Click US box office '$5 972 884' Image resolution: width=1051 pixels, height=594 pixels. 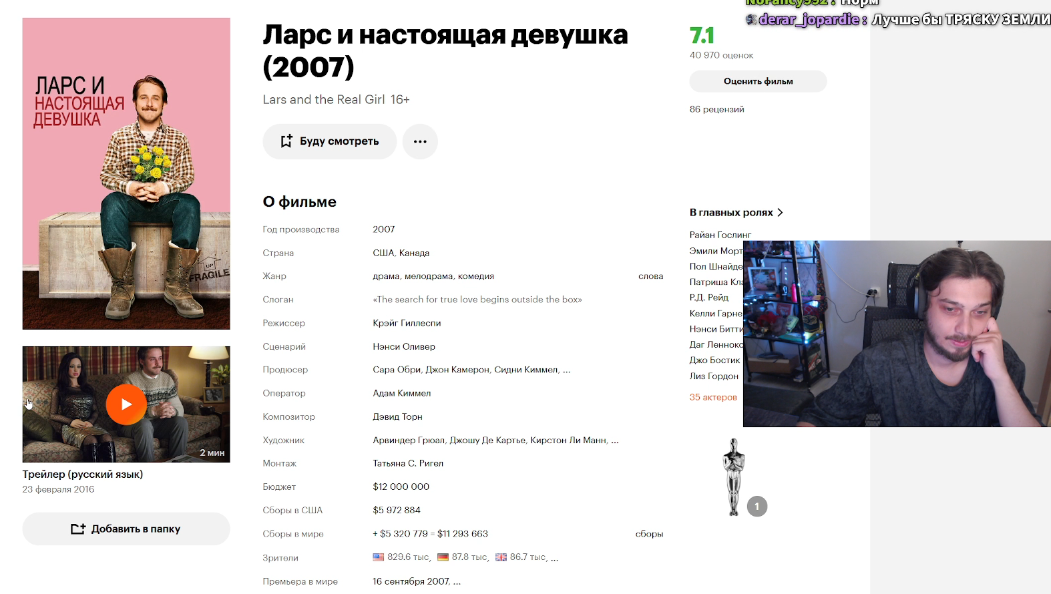click(397, 510)
